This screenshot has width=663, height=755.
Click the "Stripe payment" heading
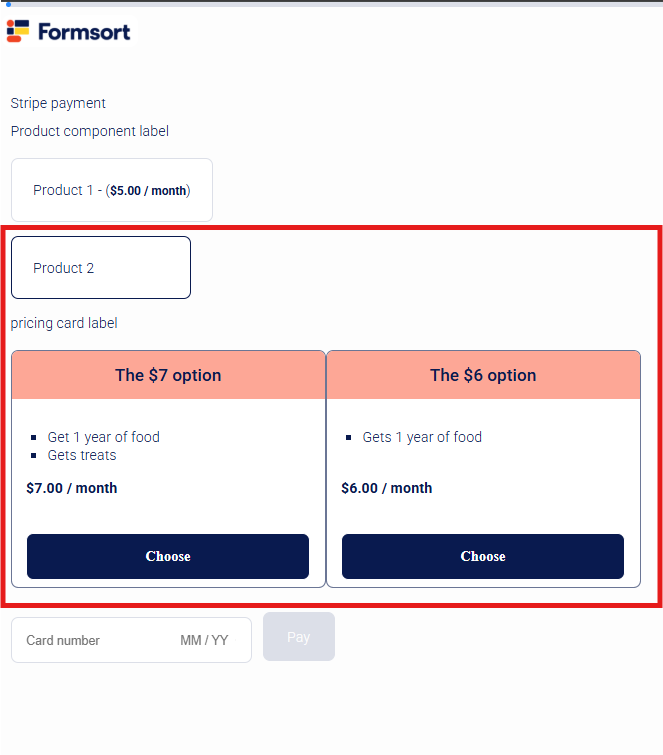click(58, 104)
